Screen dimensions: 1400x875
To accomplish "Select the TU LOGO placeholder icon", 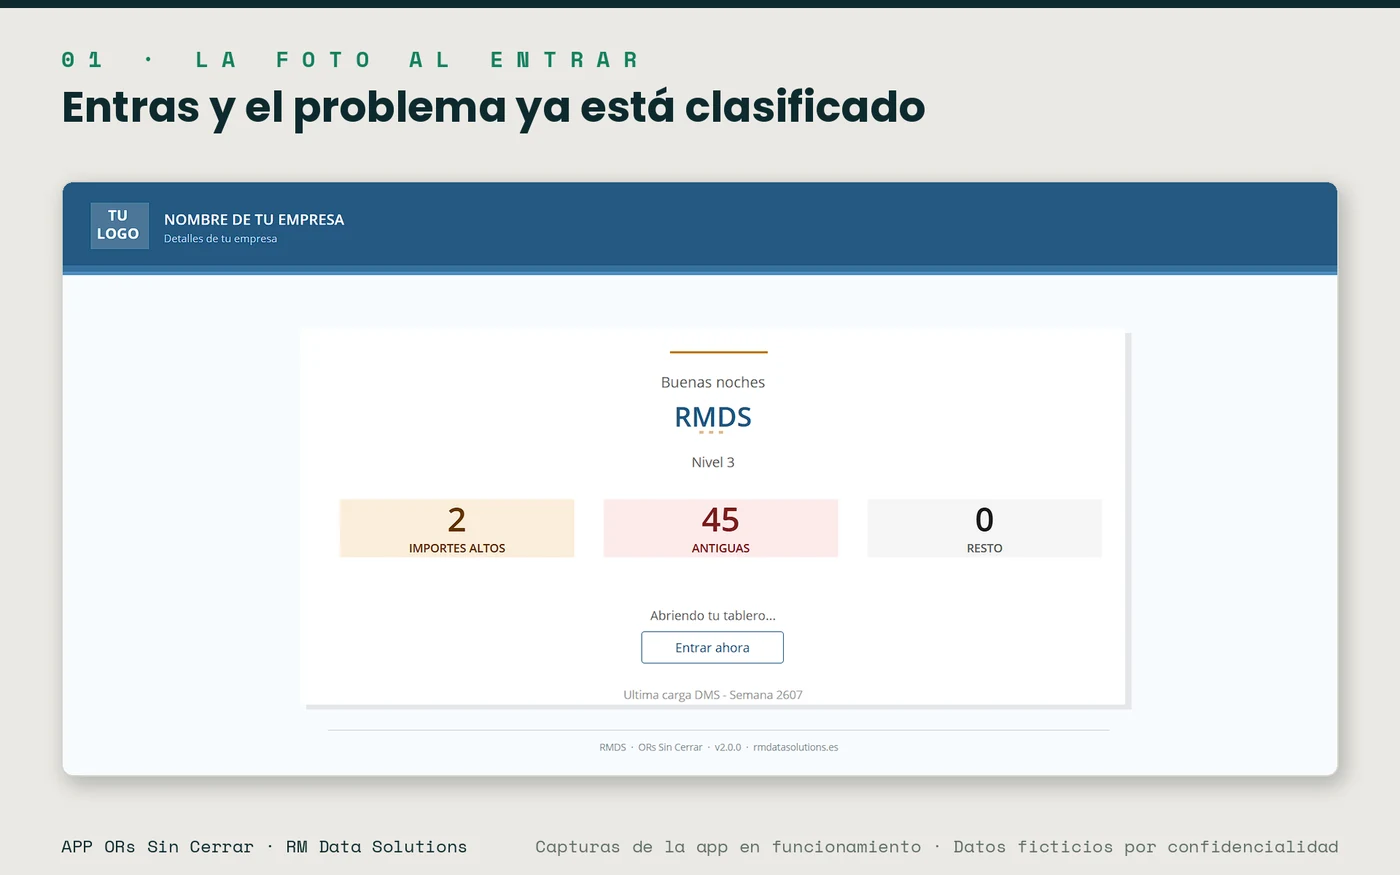I will (x=119, y=225).
